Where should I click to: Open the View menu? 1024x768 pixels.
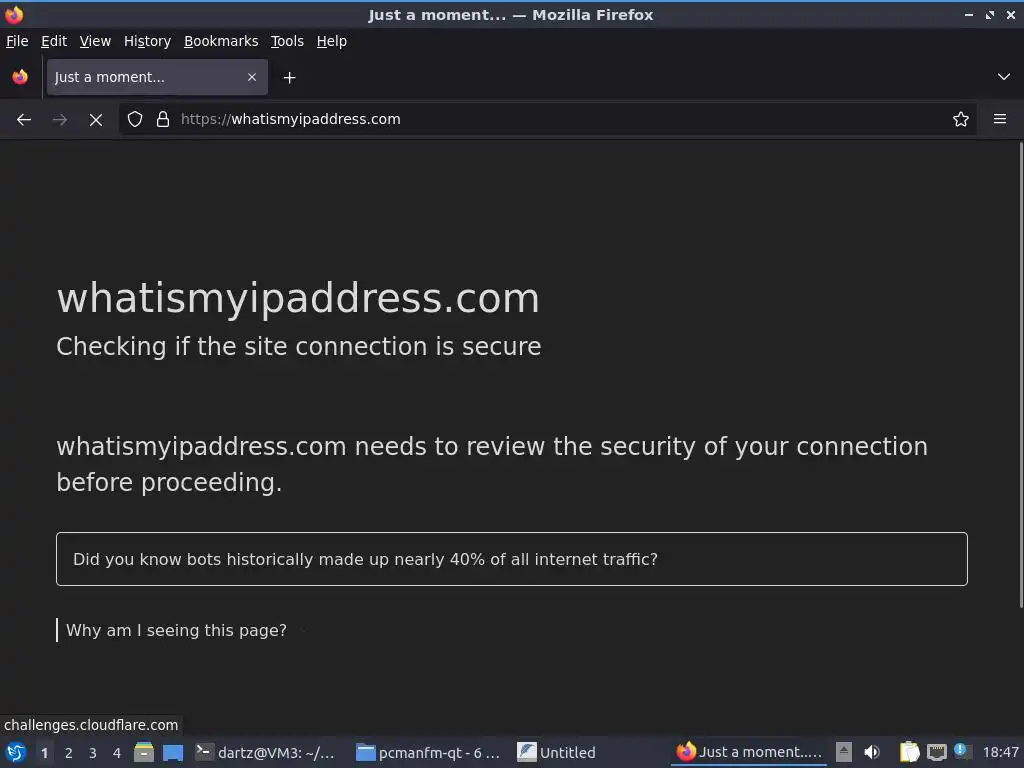click(95, 41)
